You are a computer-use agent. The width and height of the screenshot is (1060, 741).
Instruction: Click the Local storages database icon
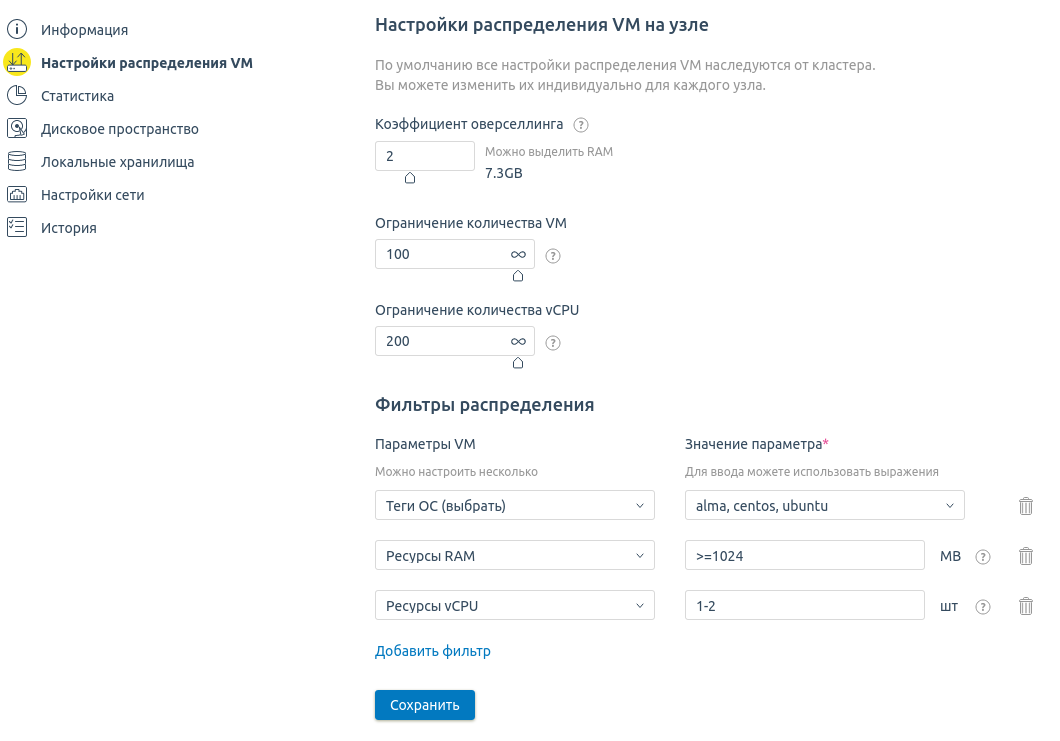pos(17,162)
